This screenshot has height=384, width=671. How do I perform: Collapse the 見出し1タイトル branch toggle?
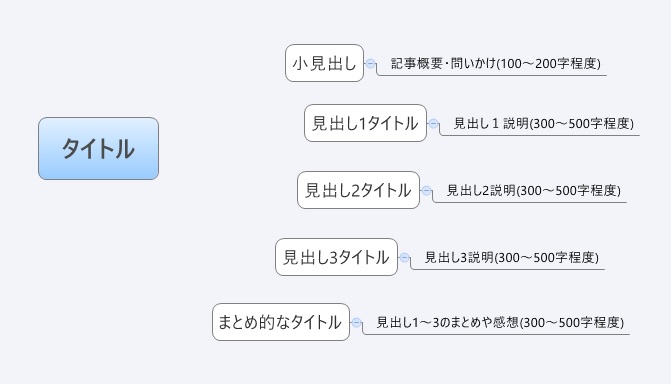coord(433,124)
